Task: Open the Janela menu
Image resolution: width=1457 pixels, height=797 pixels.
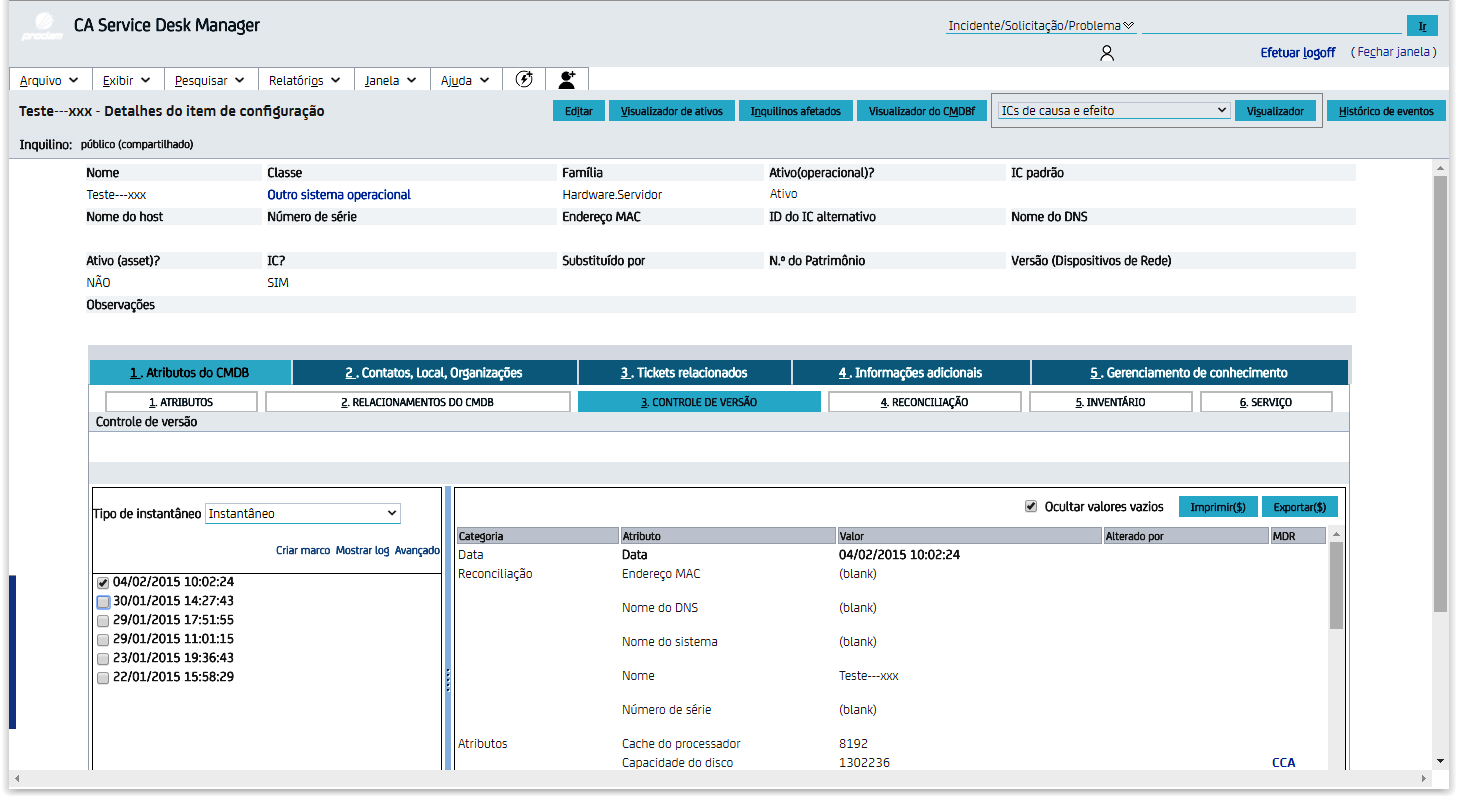Action: click(x=391, y=80)
